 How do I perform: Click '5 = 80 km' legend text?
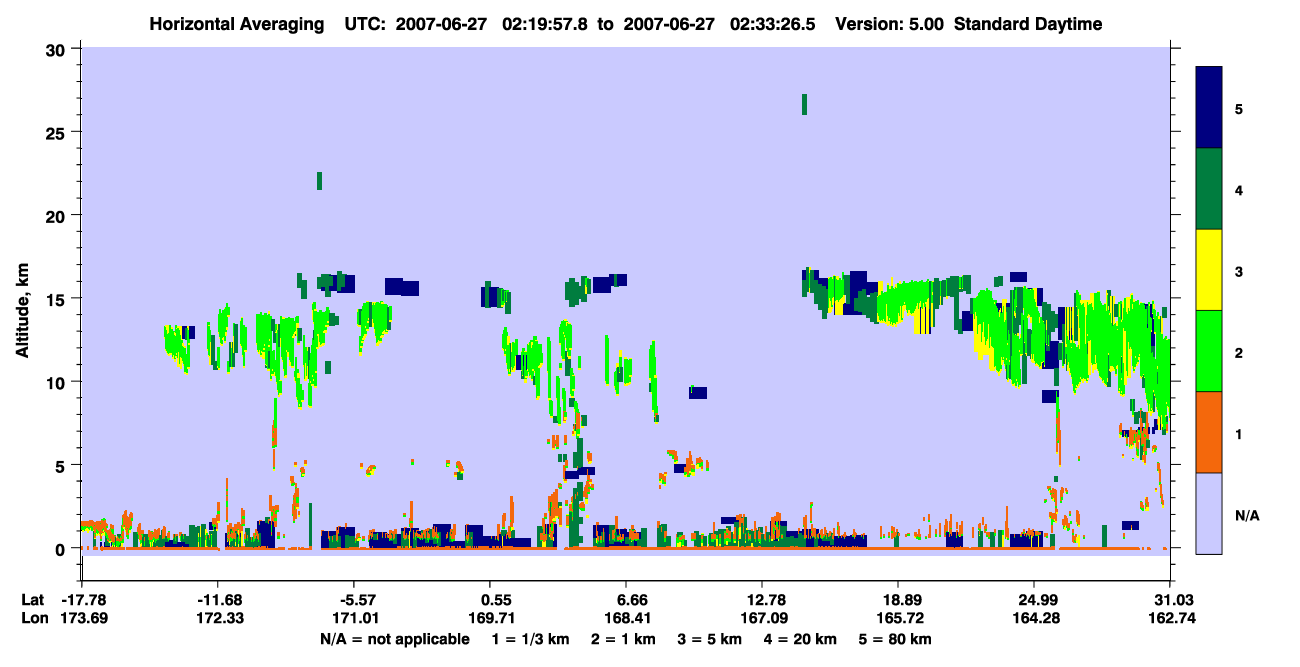tap(896, 639)
